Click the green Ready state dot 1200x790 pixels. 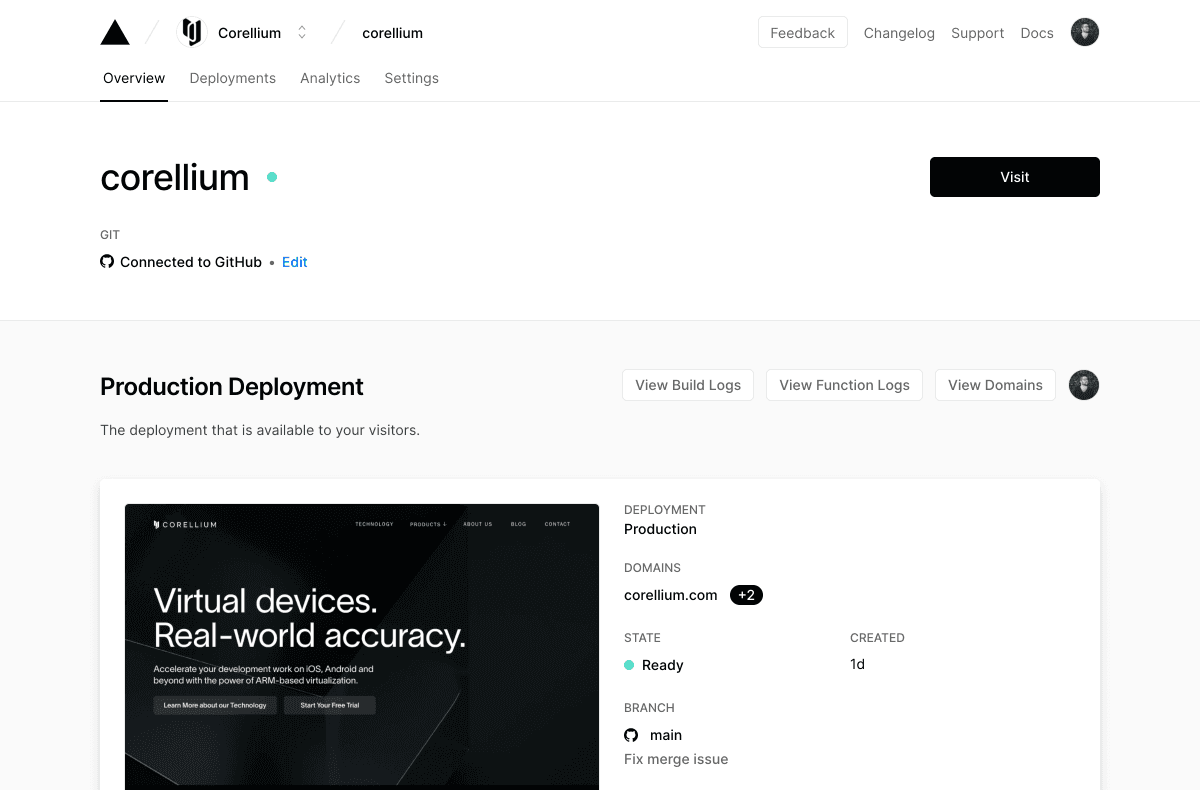(x=629, y=665)
